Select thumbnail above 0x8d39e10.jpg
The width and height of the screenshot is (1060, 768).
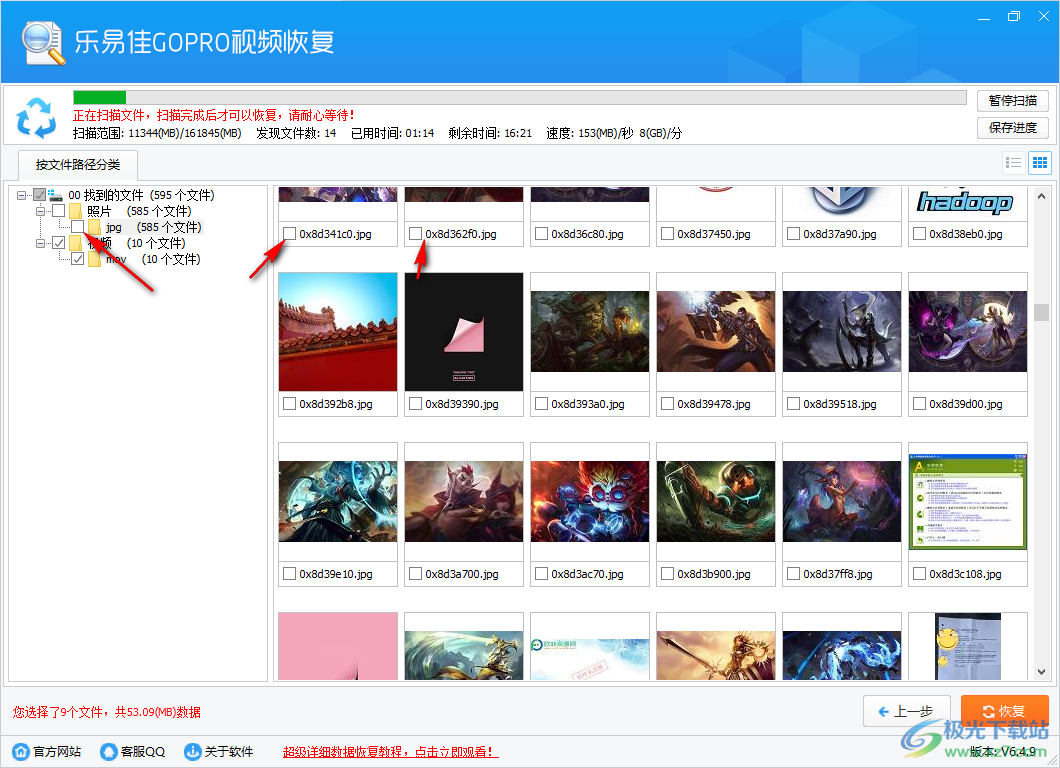[338, 502]
